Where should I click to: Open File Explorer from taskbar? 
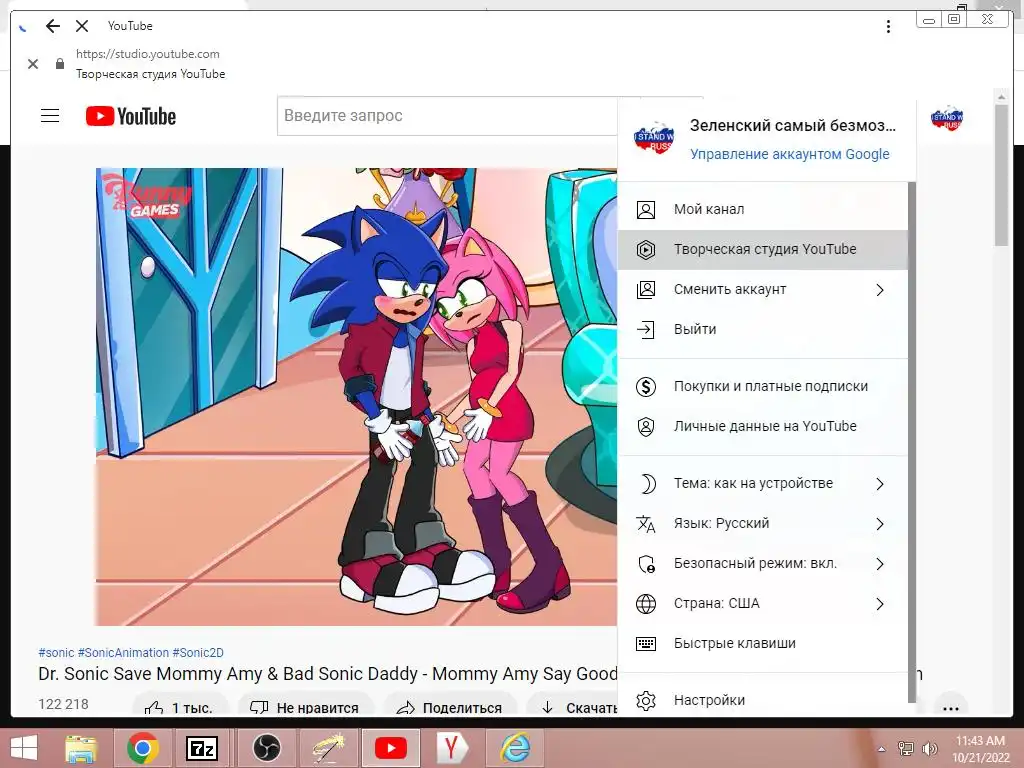pyautogui.click(x=81, y=748)
